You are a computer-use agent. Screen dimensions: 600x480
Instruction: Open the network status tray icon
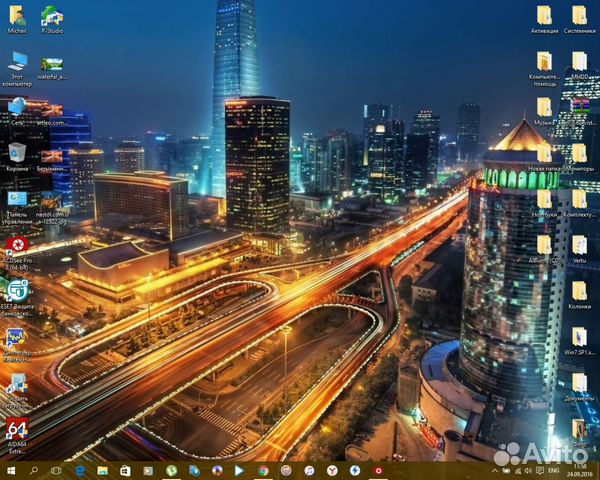tap(517, 471)
